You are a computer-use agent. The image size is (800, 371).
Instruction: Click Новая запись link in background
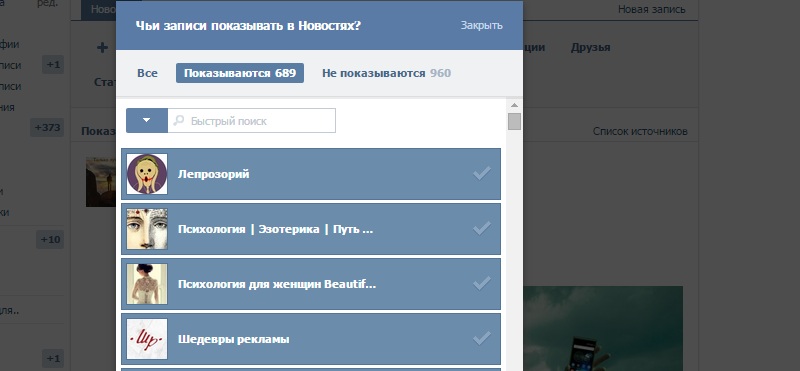(x=652, y=9)
